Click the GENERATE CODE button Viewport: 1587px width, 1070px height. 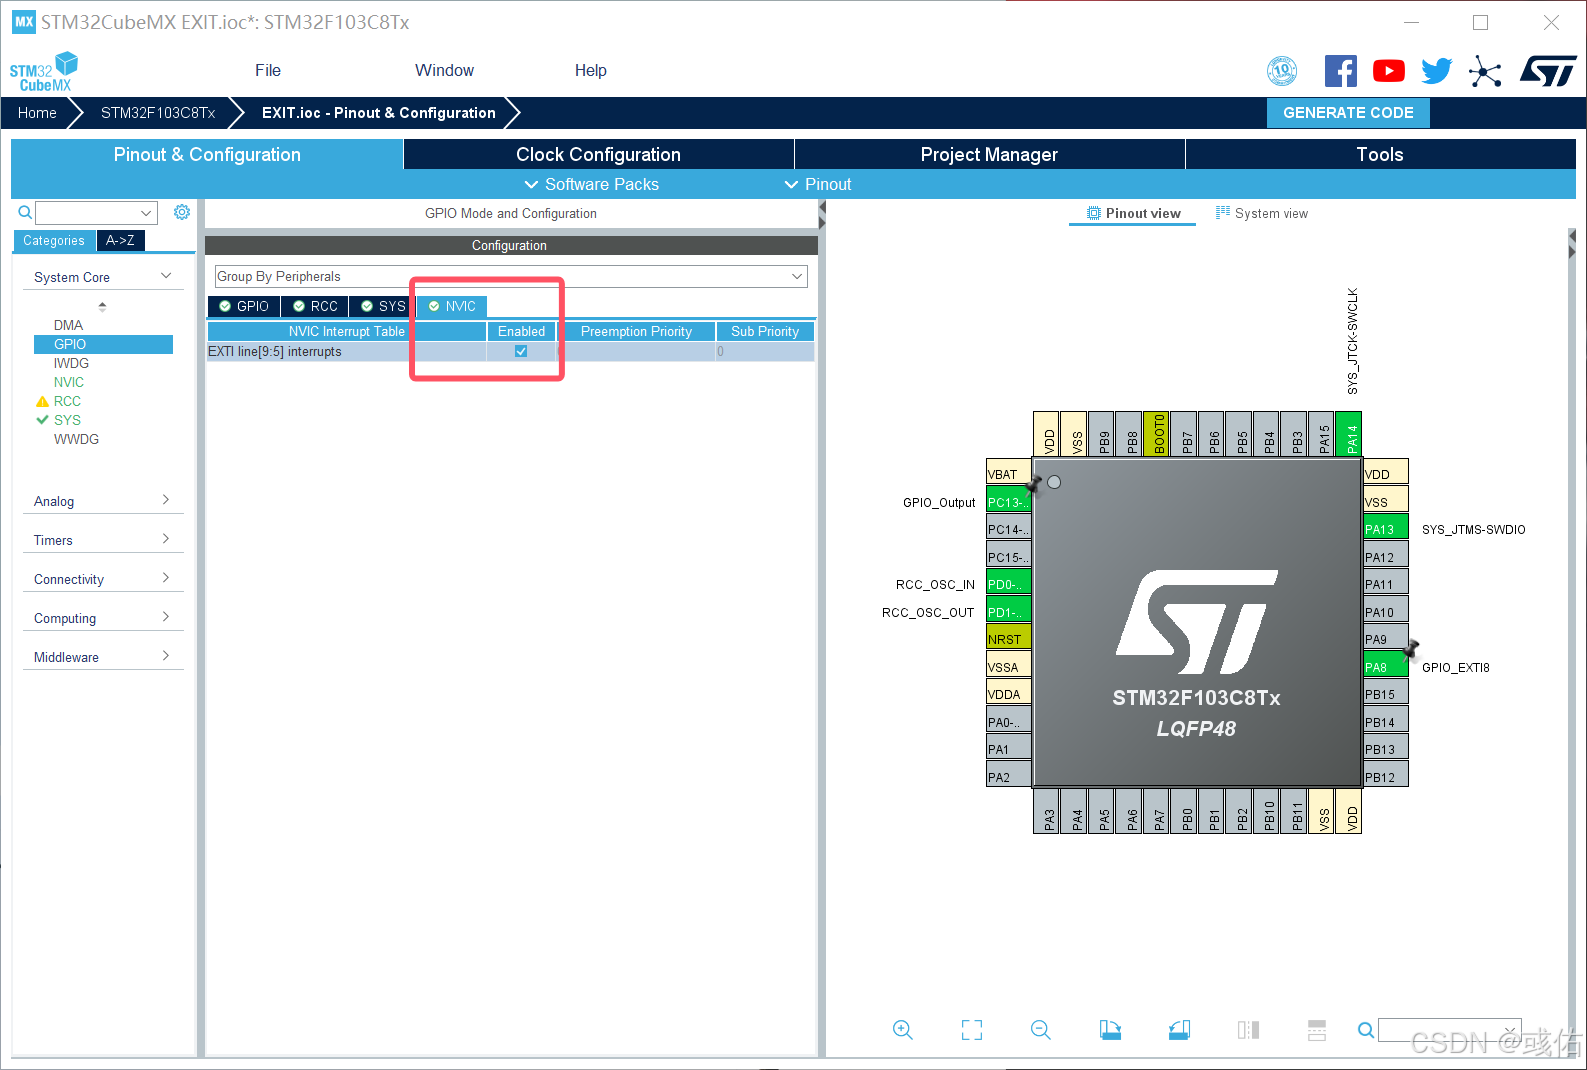1348,113
